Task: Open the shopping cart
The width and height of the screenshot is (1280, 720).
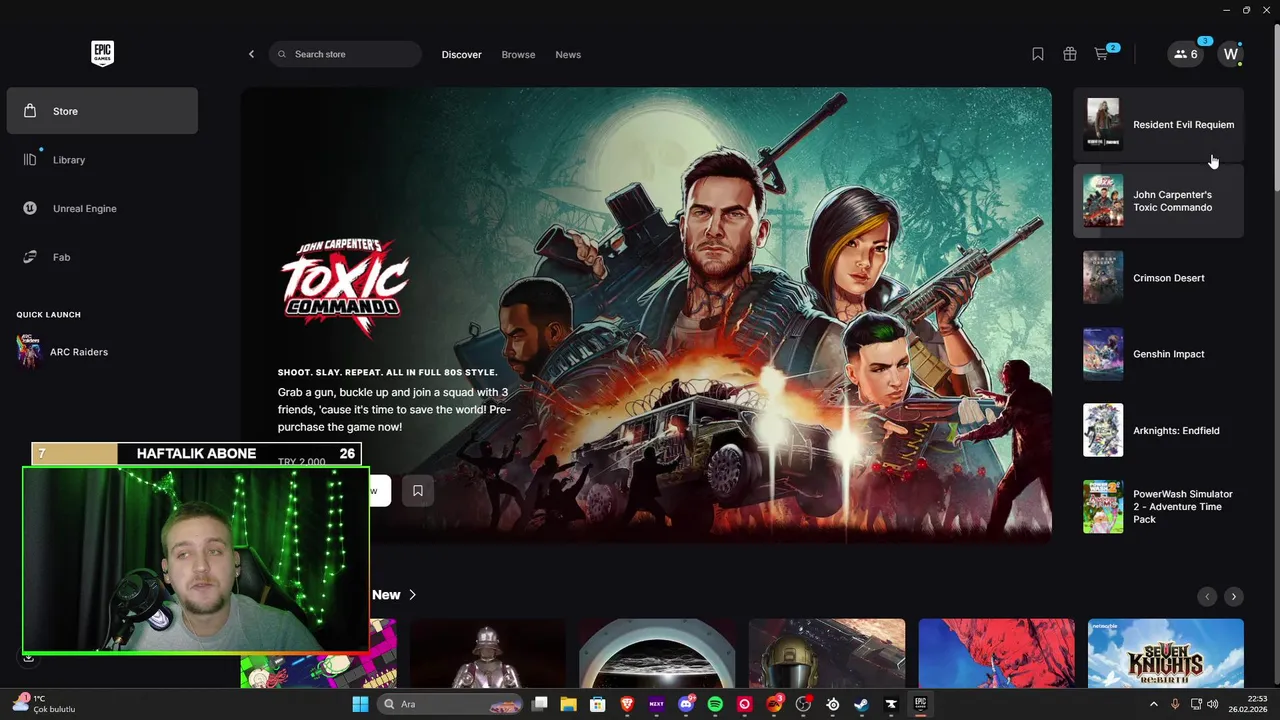Action: [1102, 54]
